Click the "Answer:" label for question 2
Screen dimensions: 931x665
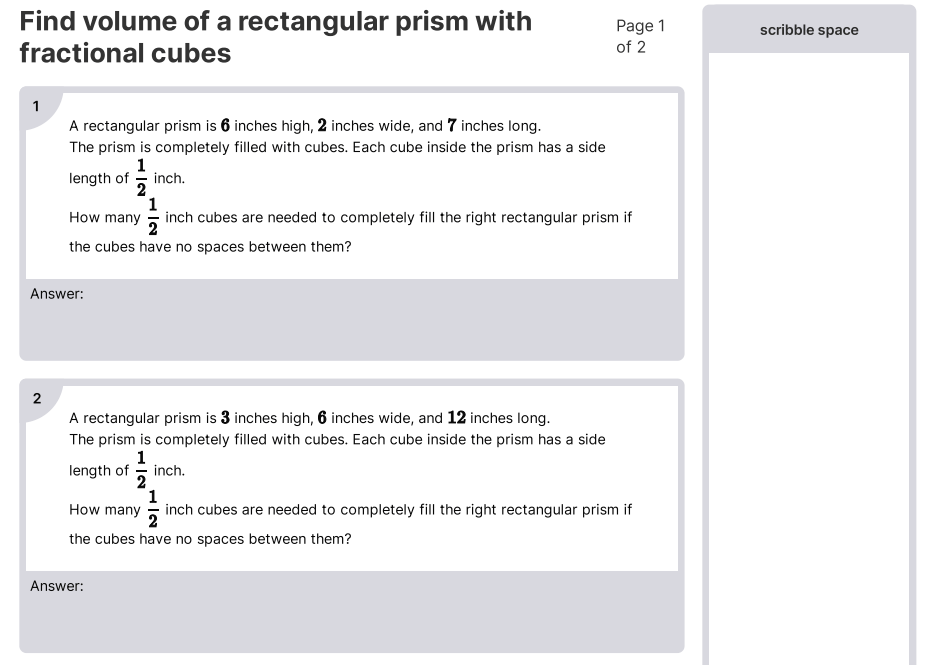coord(57,586)
